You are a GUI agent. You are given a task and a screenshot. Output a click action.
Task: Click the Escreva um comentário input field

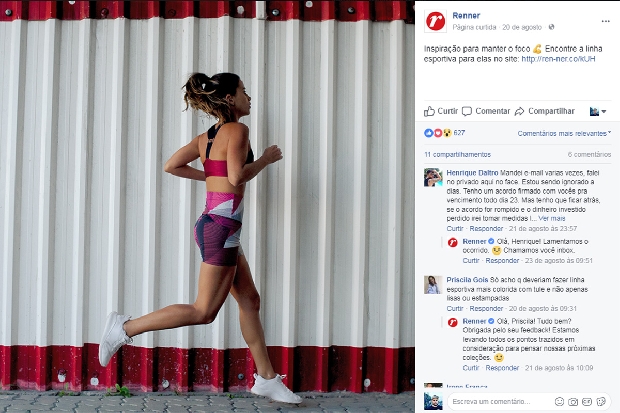(x=501, y=402)
